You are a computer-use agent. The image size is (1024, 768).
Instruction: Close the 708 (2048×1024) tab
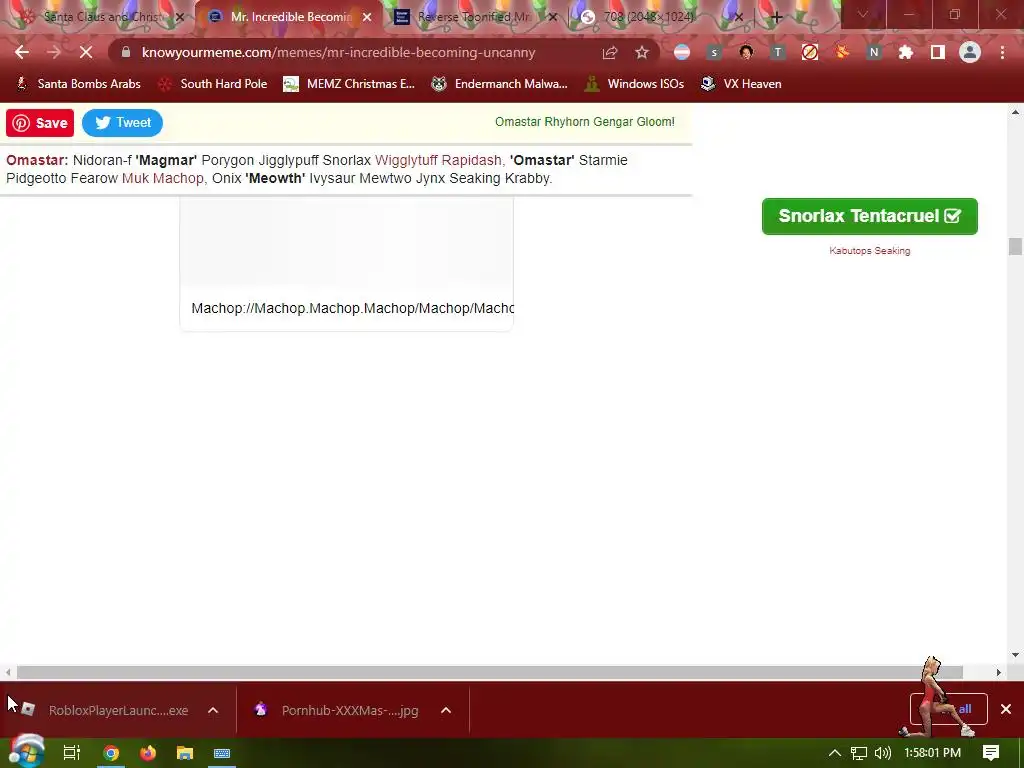click(x=739, y=18)
